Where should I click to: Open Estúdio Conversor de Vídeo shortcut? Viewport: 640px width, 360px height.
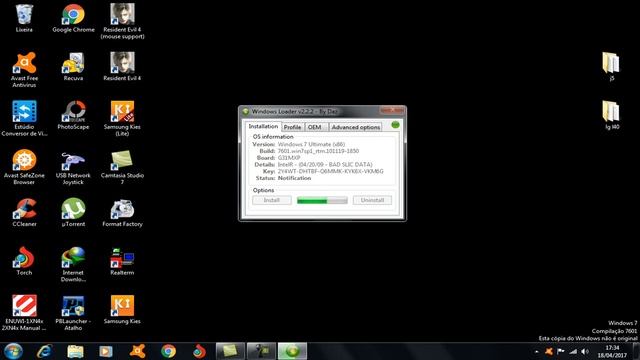coord(24,118)
